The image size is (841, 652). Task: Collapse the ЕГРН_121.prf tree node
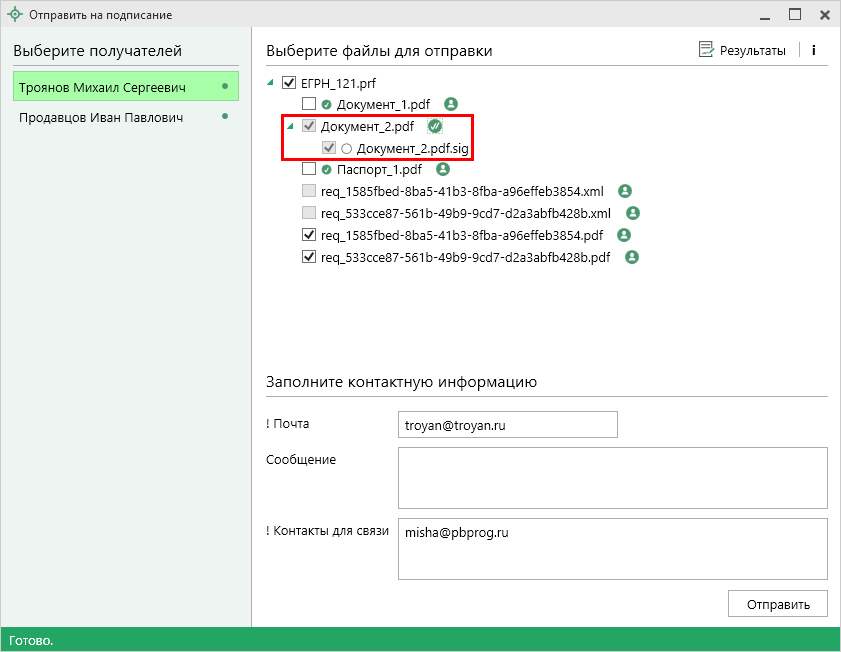272,82
